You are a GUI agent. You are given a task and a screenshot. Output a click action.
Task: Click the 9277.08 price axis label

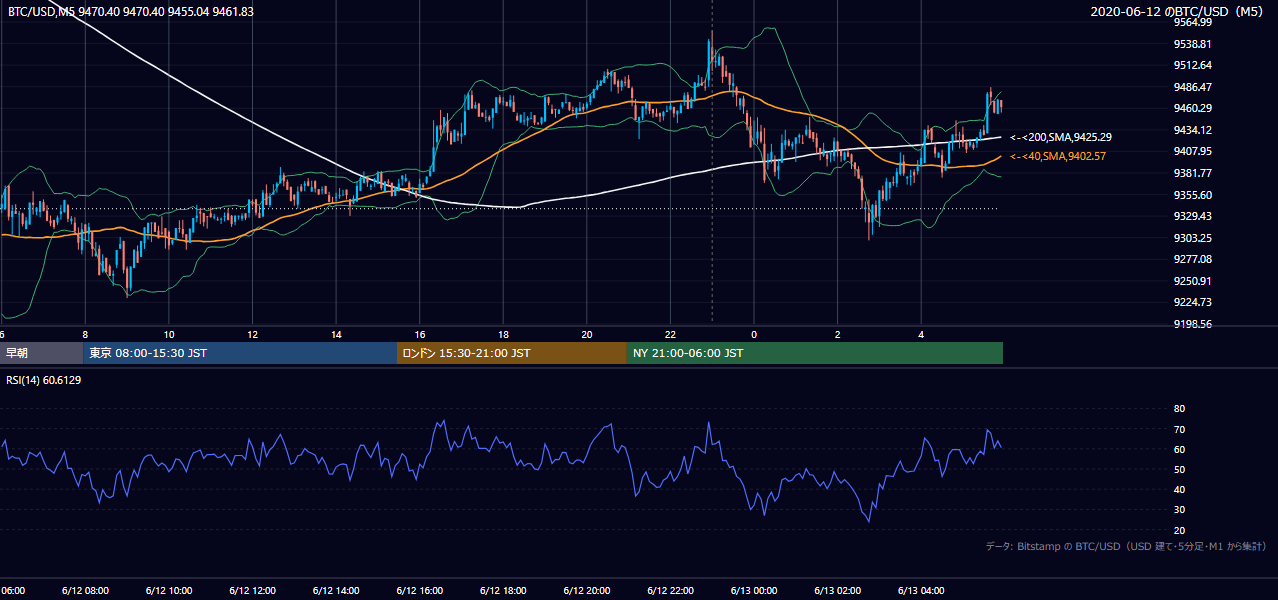(x=1193, y=259)
